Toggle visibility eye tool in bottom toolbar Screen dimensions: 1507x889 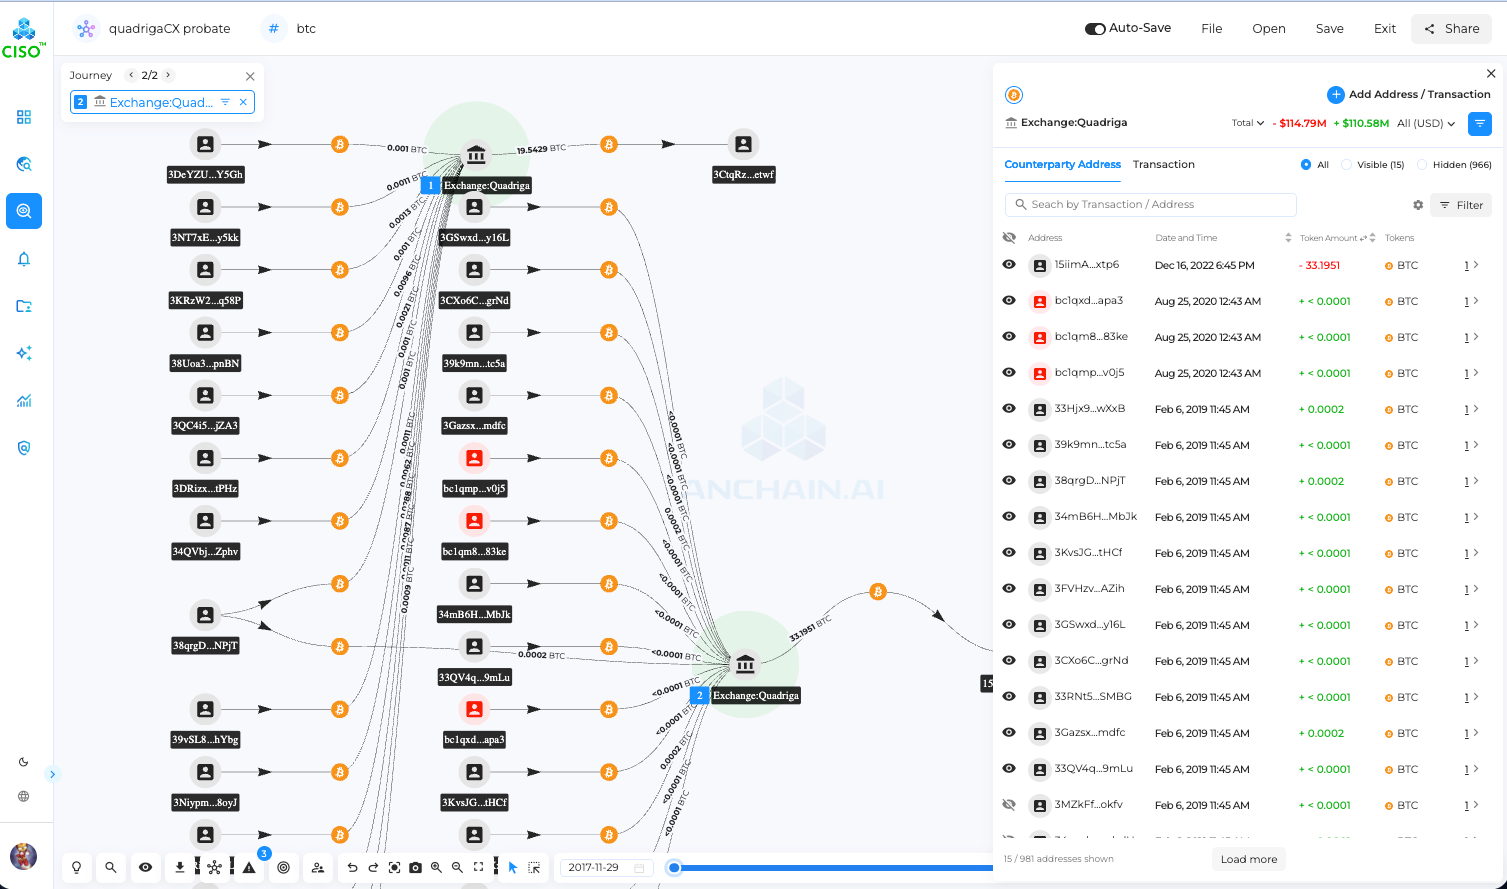point(146,868)
